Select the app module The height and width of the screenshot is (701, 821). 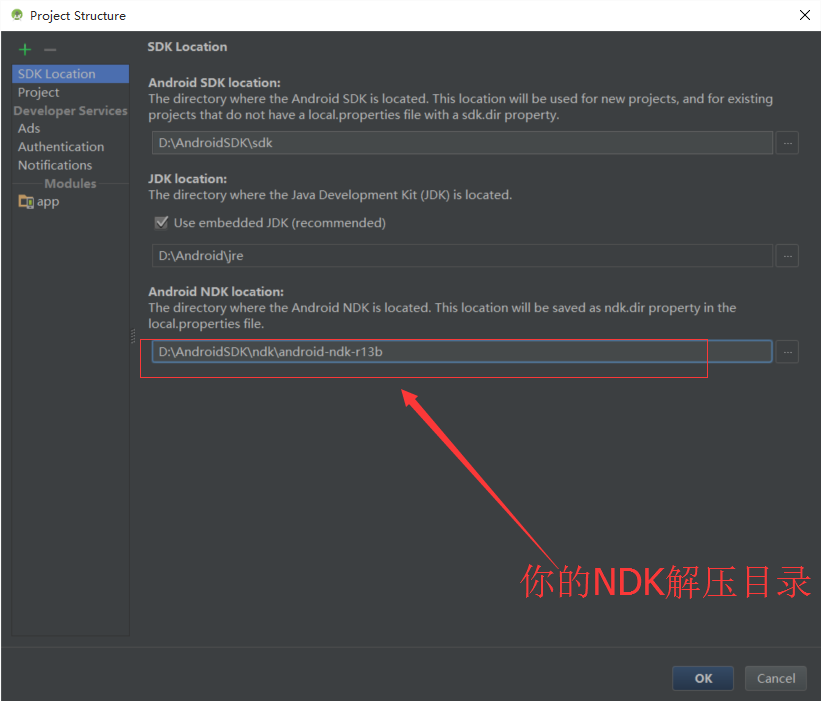(48, 202)
